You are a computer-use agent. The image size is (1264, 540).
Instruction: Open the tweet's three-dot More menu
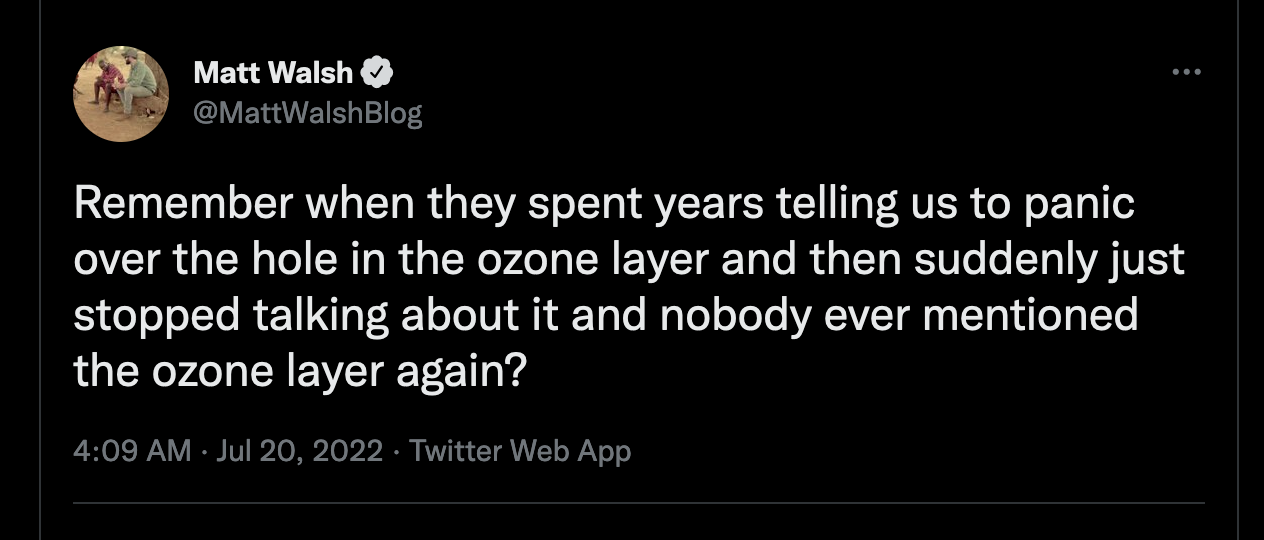pyautogui.click(x=1186, y=72)
